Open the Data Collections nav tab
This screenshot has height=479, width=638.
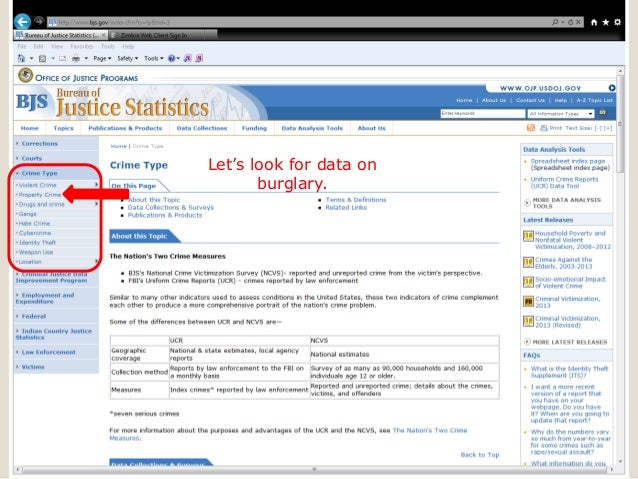tap(202, 128)
